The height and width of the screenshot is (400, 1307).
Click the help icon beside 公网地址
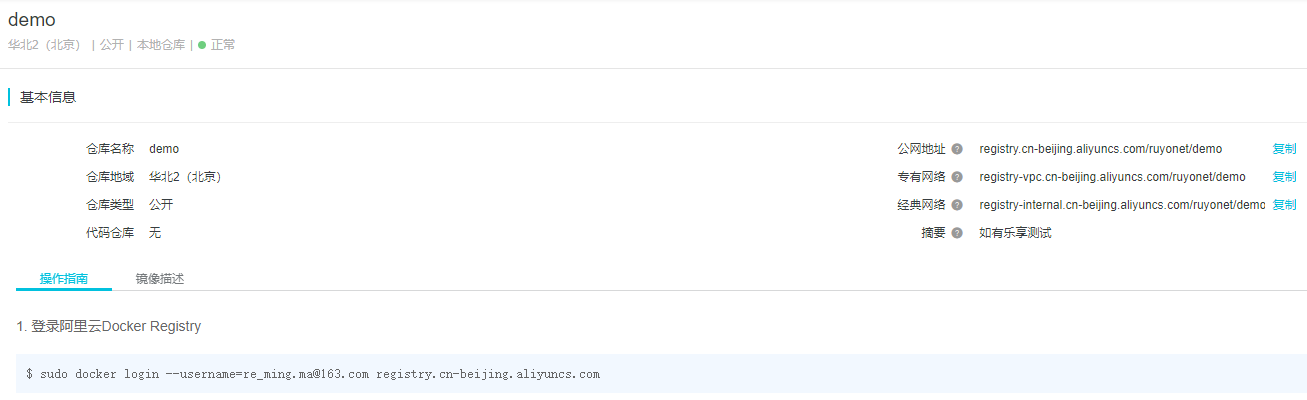[957, 149]
